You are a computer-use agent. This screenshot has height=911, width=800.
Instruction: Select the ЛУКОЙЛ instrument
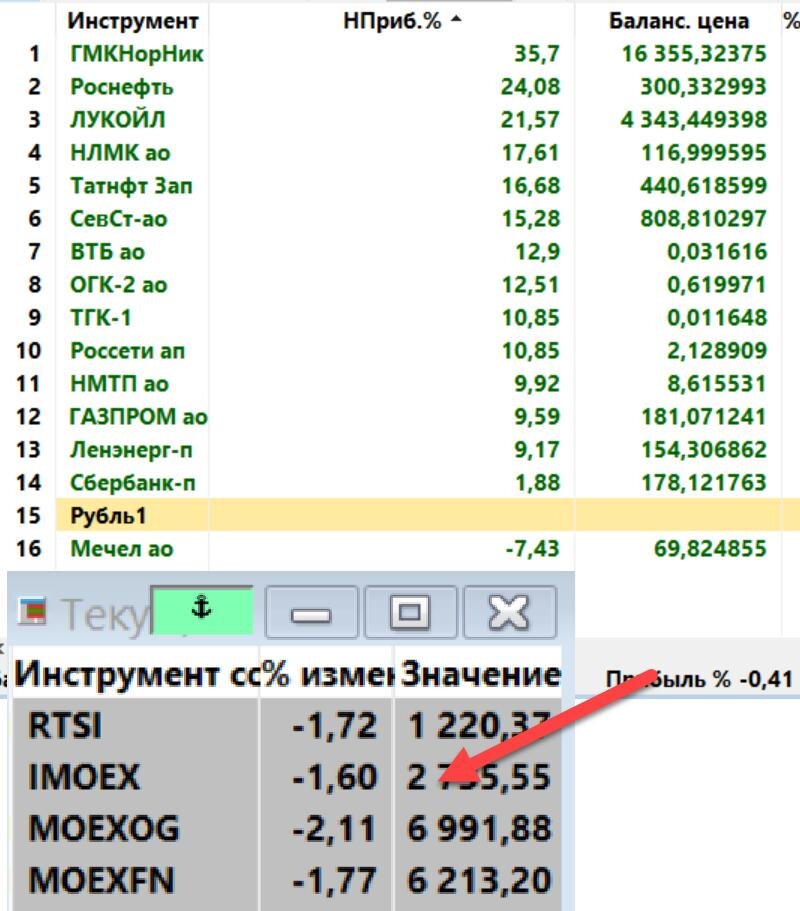117,120
